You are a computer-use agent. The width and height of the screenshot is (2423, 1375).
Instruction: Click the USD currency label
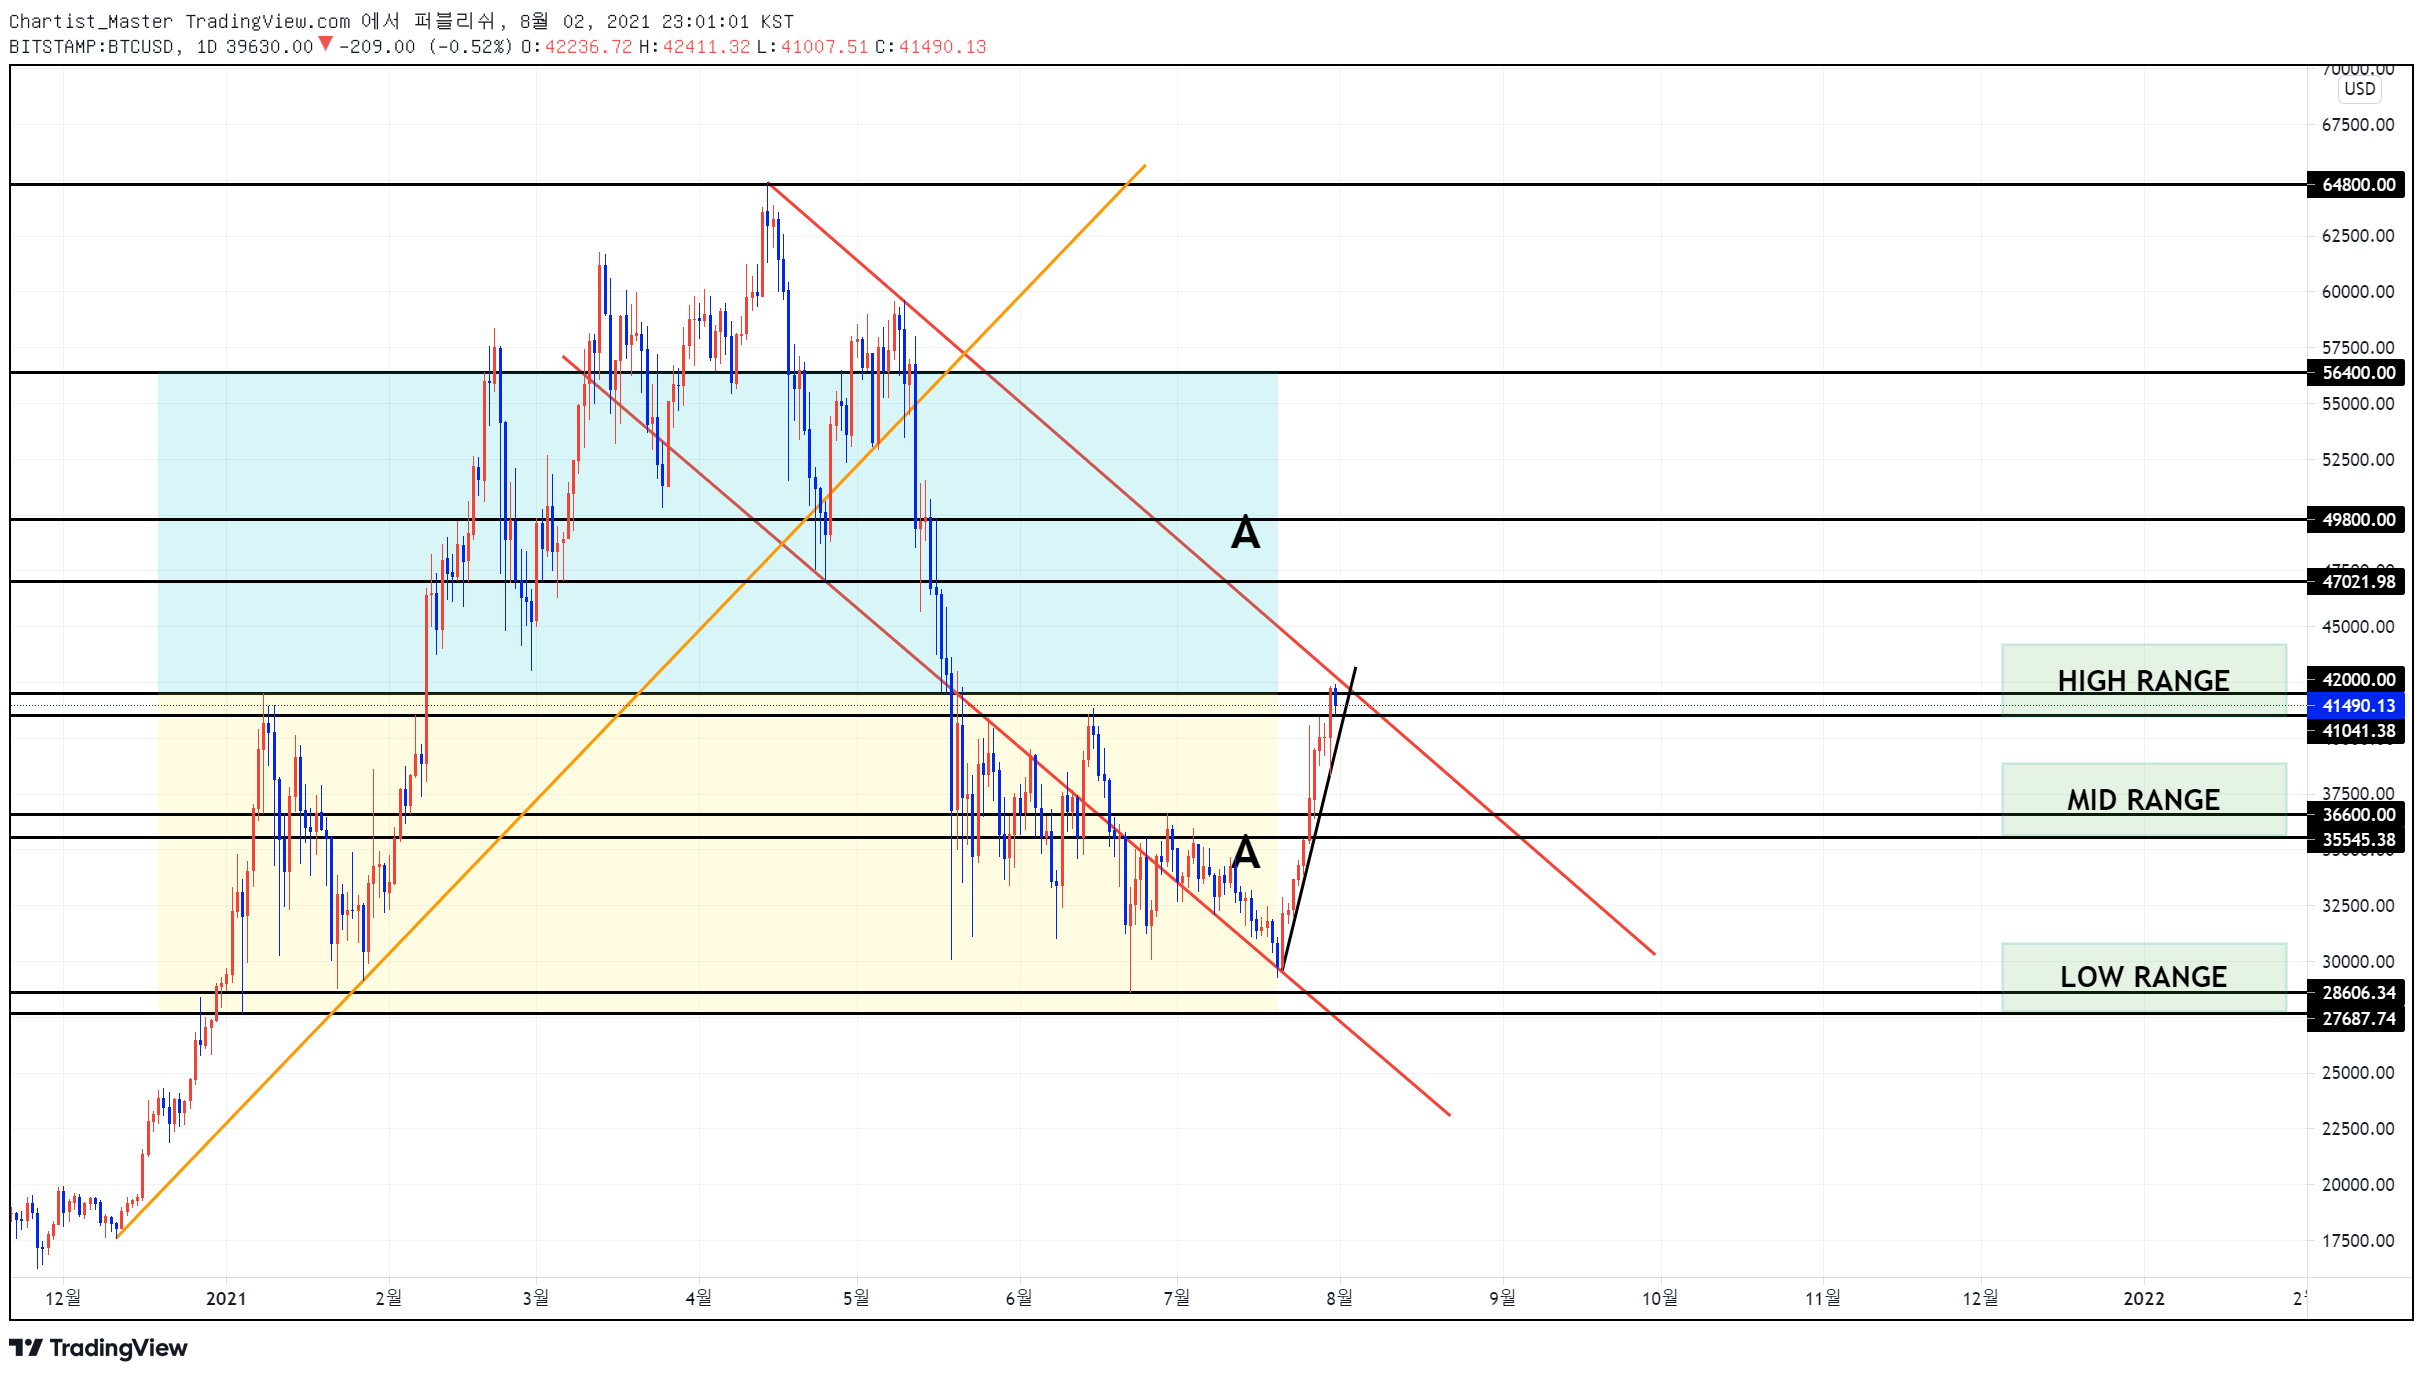point(2359,89)
